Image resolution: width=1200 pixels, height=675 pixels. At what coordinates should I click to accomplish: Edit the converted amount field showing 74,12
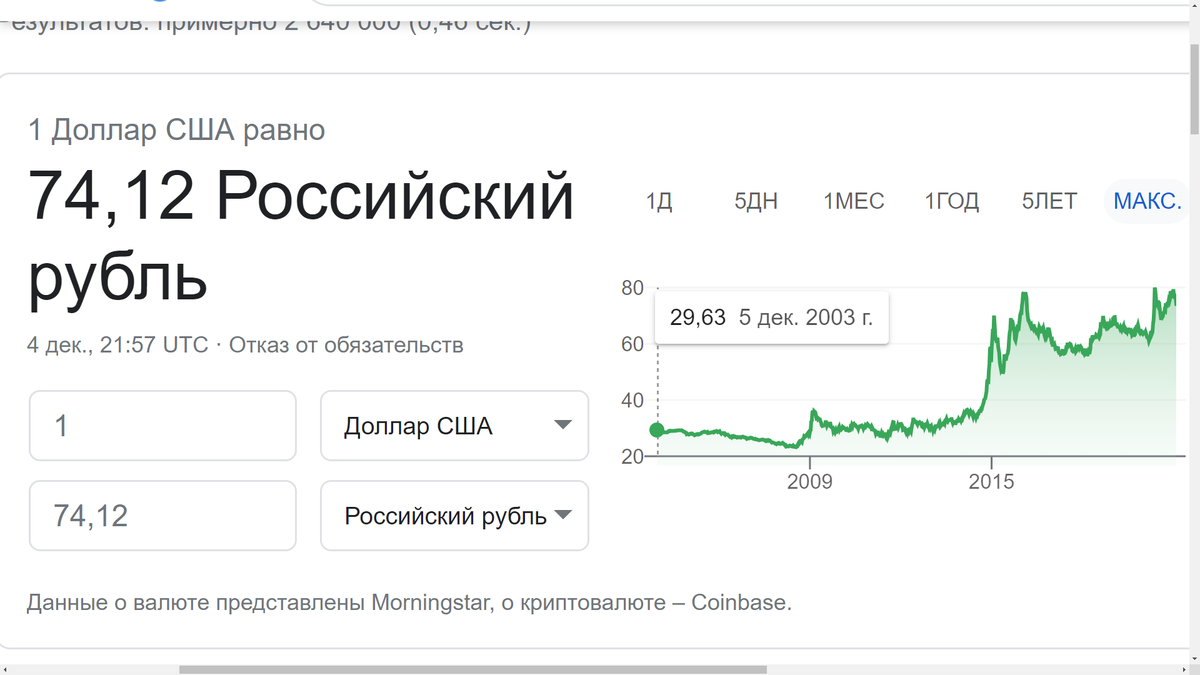(161, 516)
